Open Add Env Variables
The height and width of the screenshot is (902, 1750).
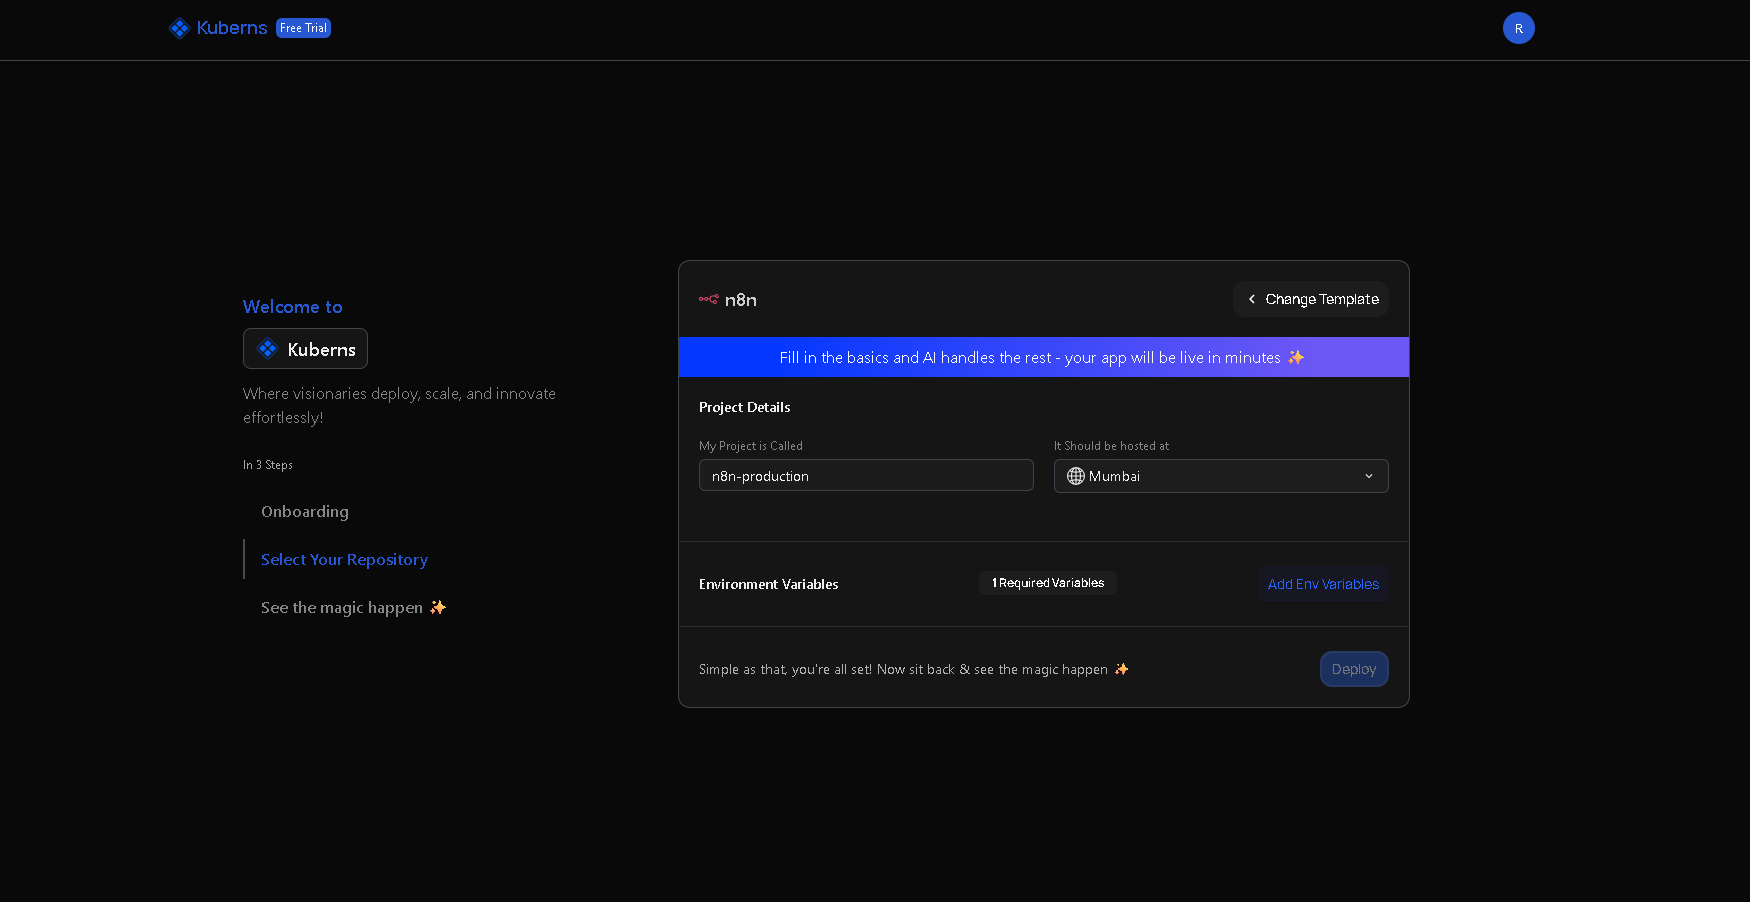click(x=1322, y=584)
